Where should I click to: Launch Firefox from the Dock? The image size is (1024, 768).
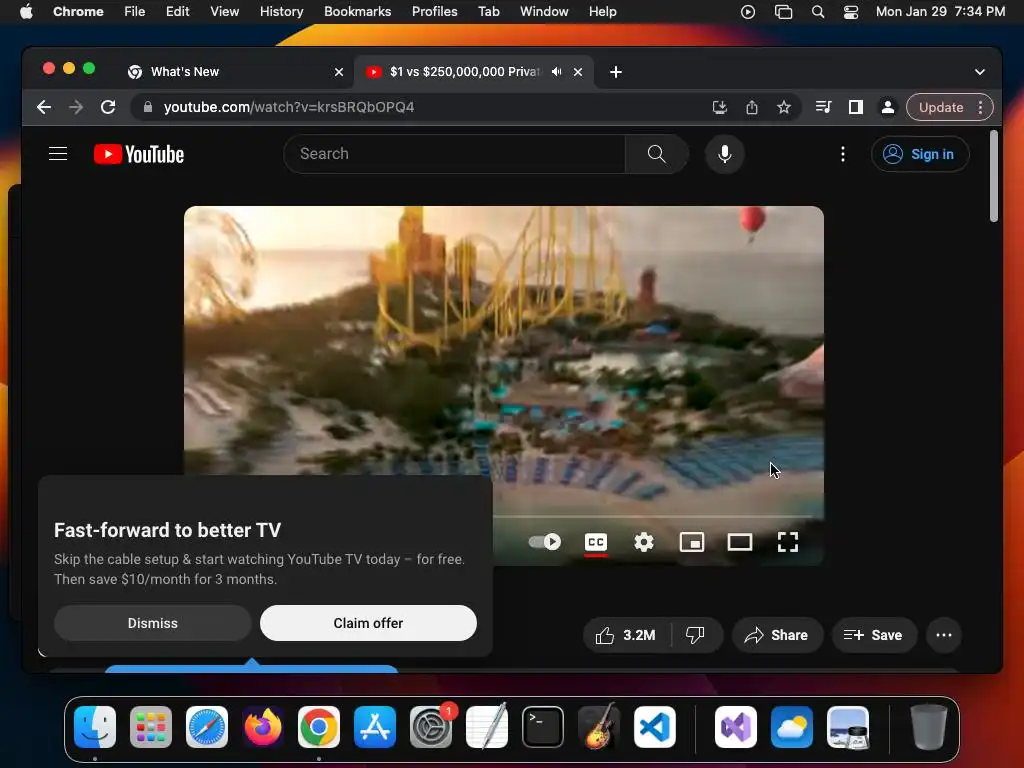(263, 727)
